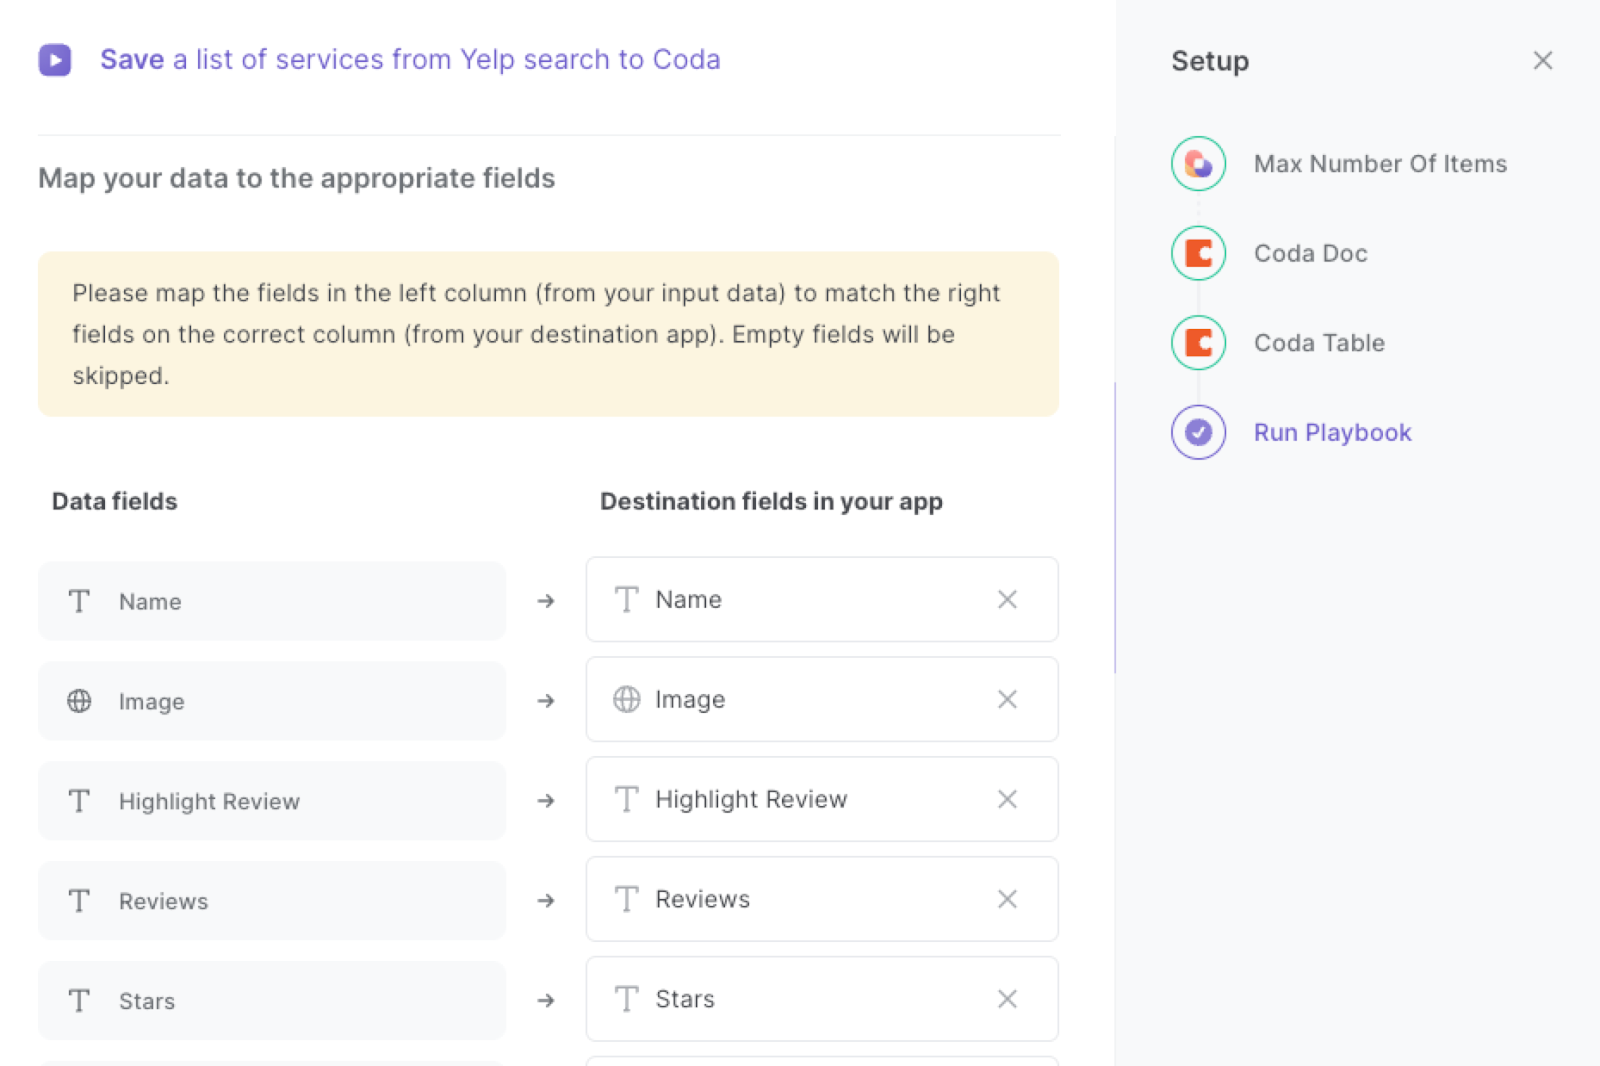Click the text icon in the Reviews destination field
This screenshot has height=1066, width=1600.
tap(627, 899)
